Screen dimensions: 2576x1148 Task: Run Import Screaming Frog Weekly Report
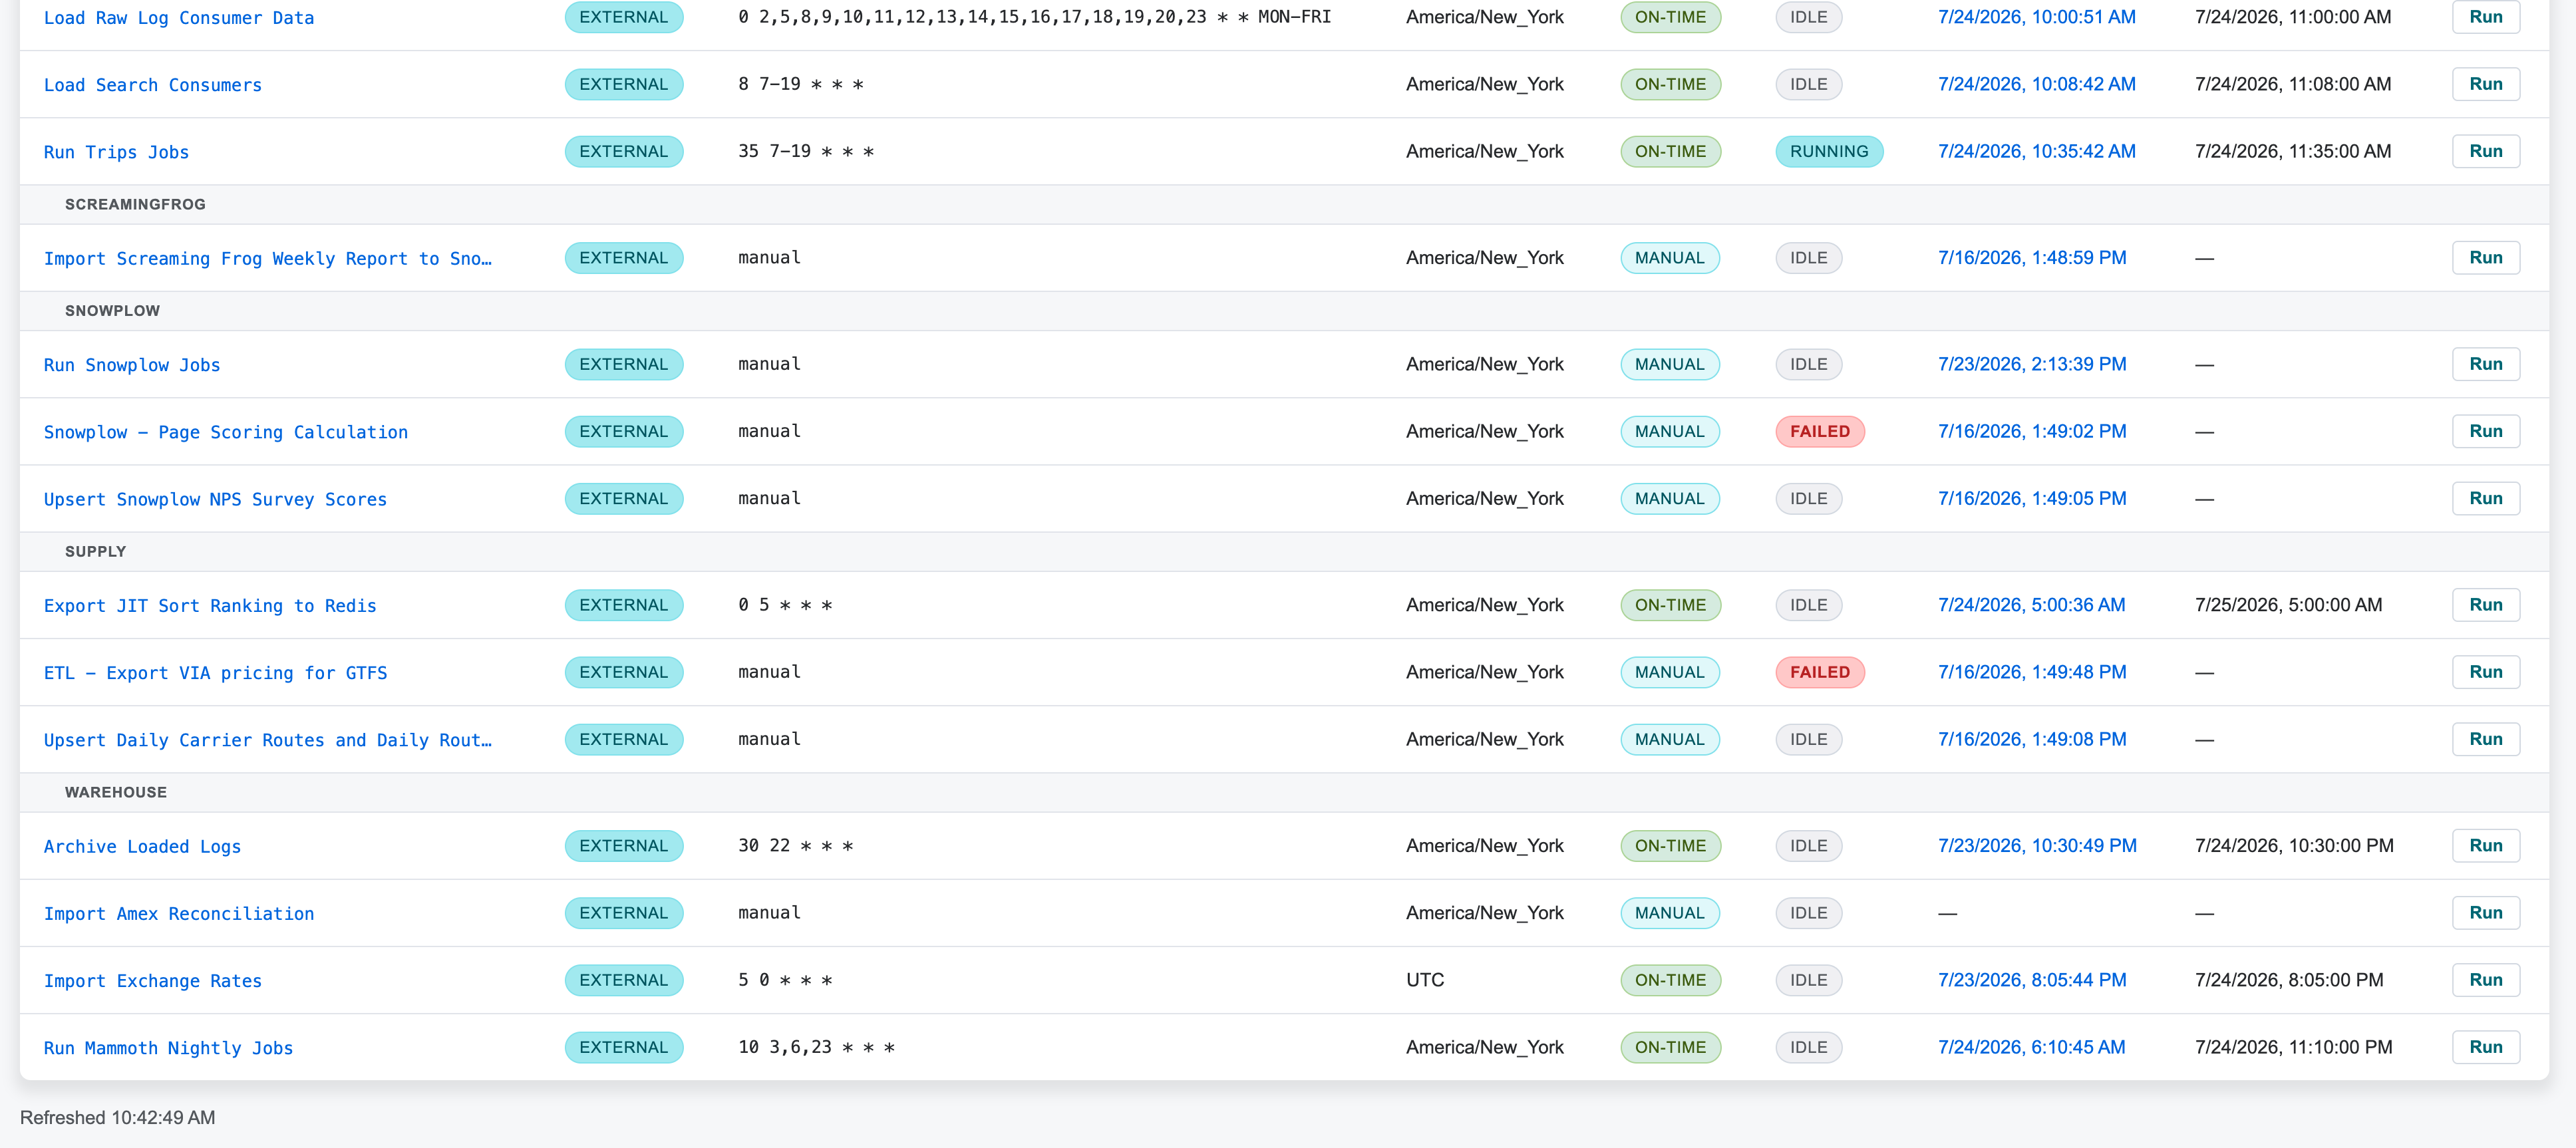[2486, 257]
